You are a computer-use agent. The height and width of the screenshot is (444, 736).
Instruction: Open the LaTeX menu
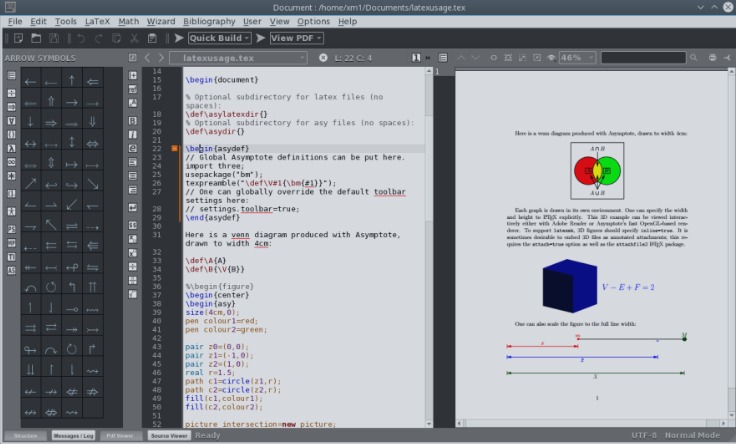click(97, 21)
